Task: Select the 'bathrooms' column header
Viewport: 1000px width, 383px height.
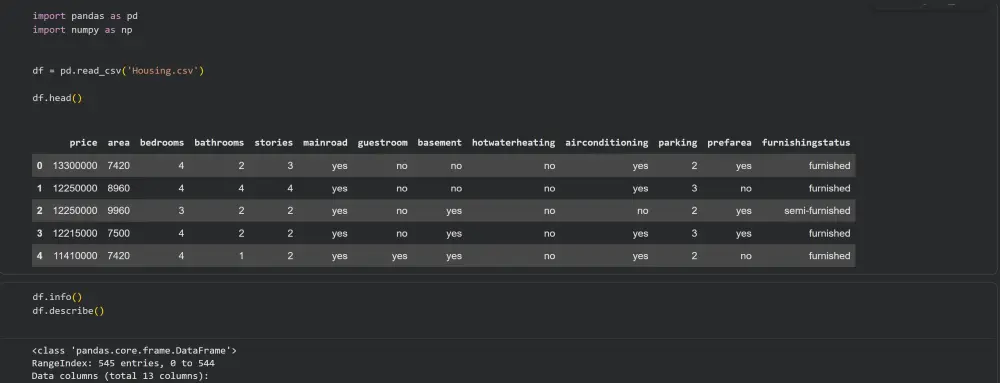Action: point(219,143)
